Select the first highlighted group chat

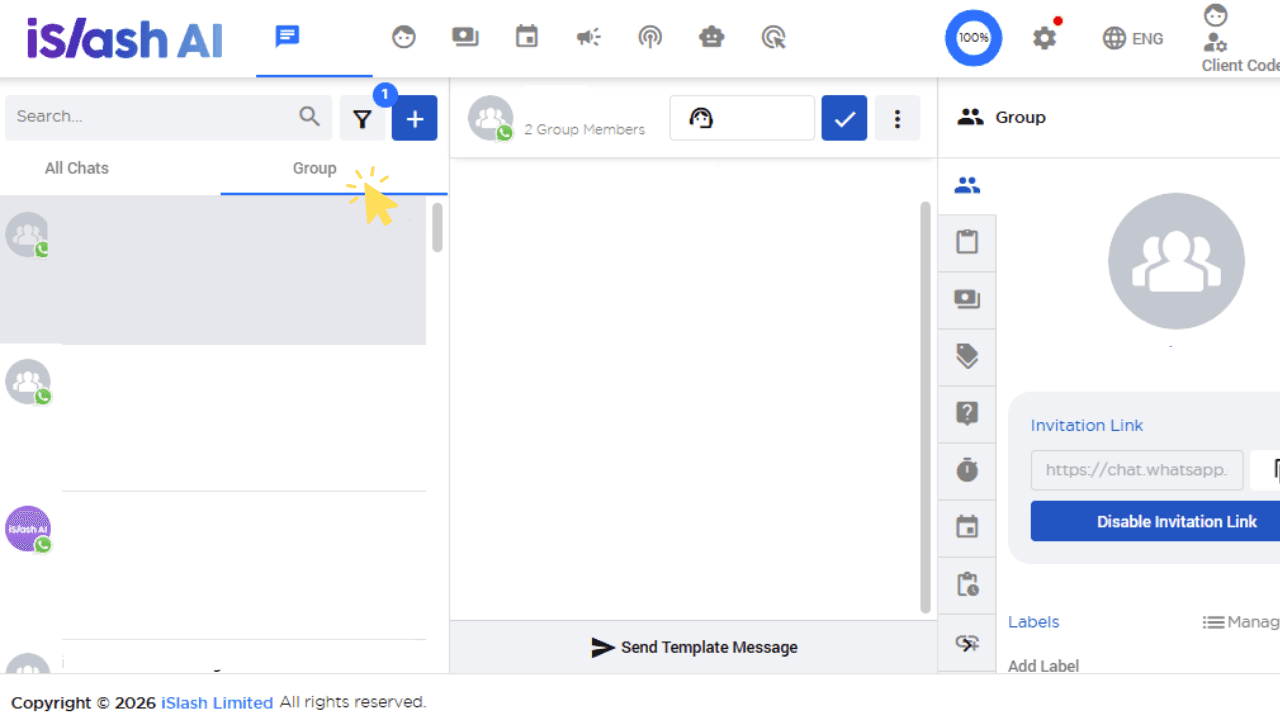tap(213, 270)
